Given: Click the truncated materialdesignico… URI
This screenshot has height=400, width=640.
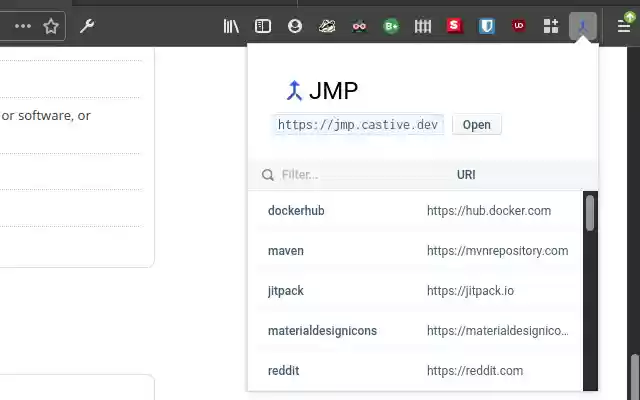Looking at the screenshot, I should [498, 331].
